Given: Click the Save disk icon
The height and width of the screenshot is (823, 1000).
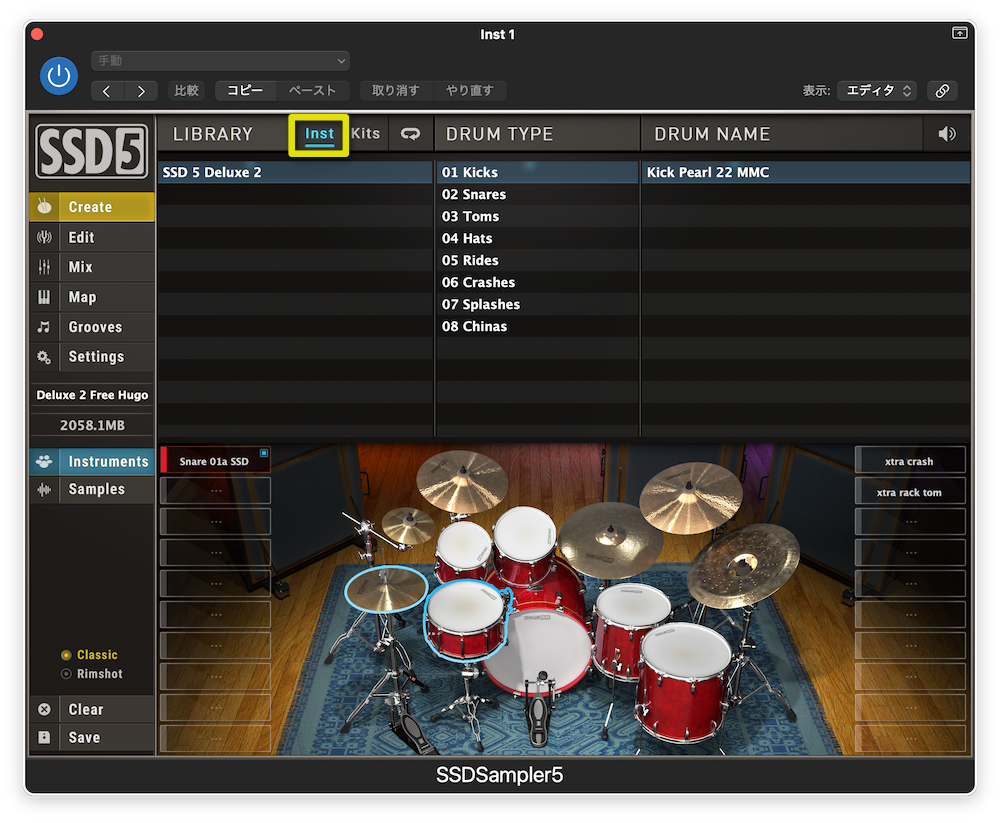Looking at the screenshot, I should click(x=44, y=738).
